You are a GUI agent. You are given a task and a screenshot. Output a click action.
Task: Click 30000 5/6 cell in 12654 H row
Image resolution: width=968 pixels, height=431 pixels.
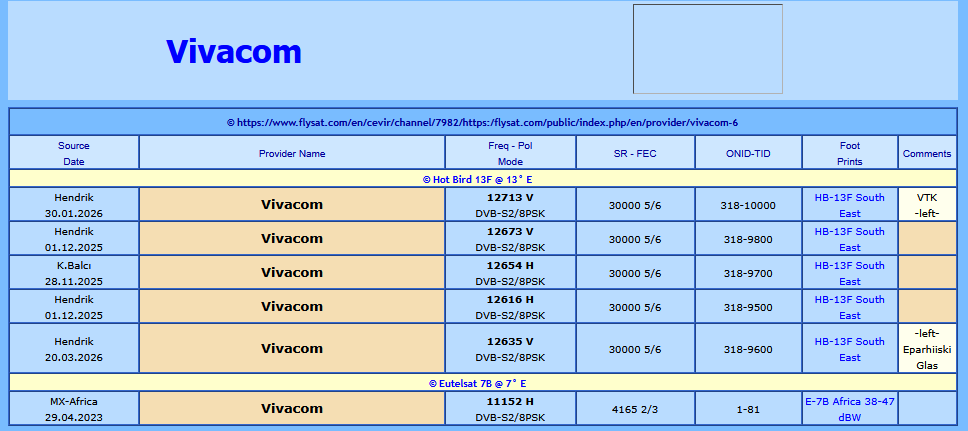(x=635, y=272)
